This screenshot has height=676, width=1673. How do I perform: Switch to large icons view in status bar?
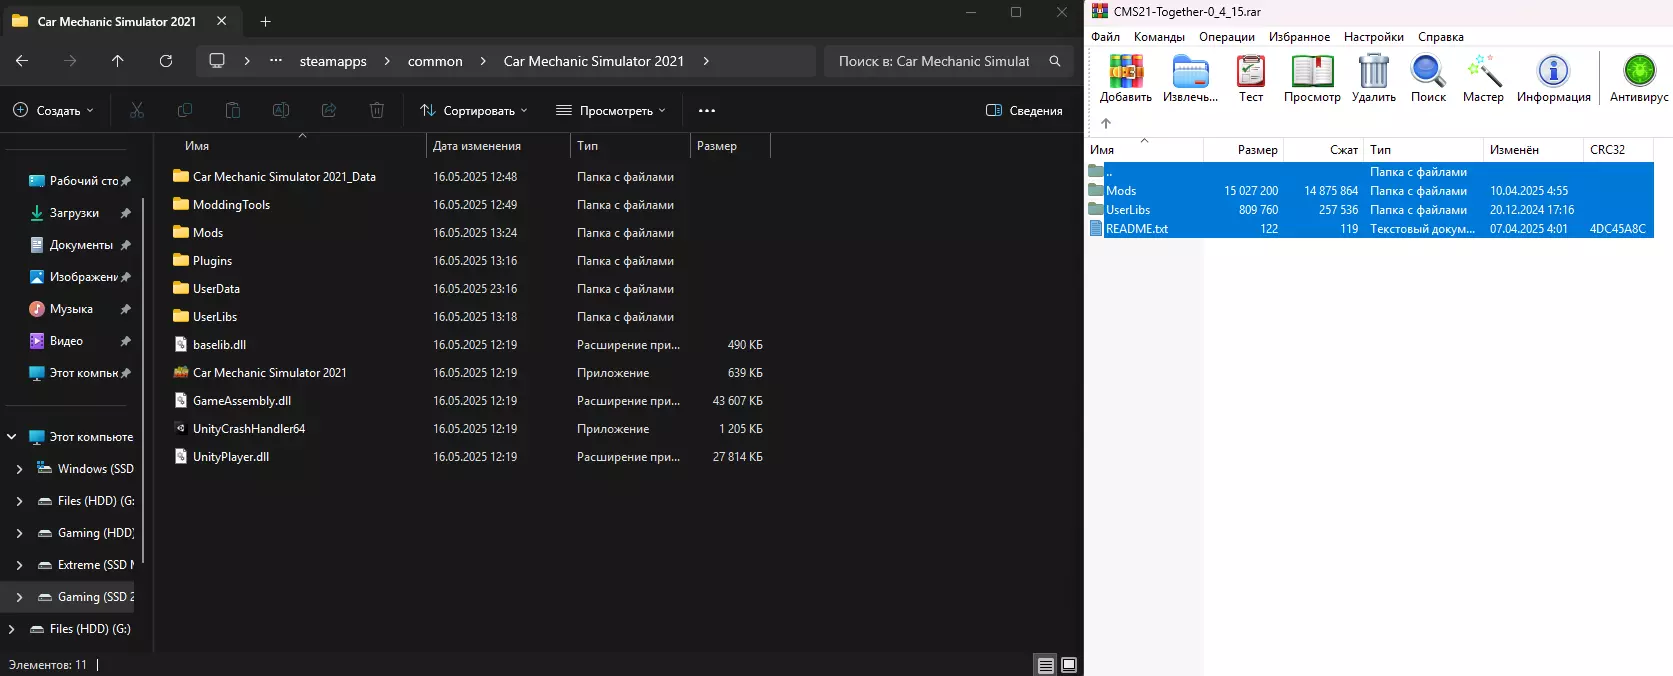[x=1069, y=665]
